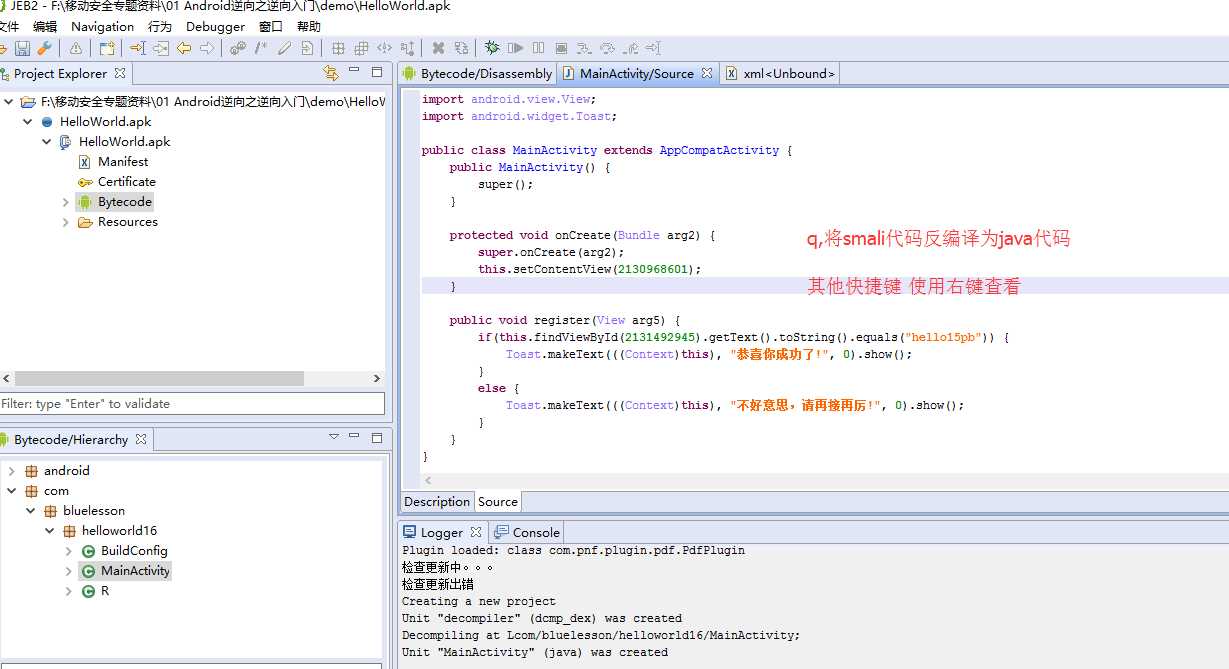Minimize the Project Explorer panel

point(354,71)
